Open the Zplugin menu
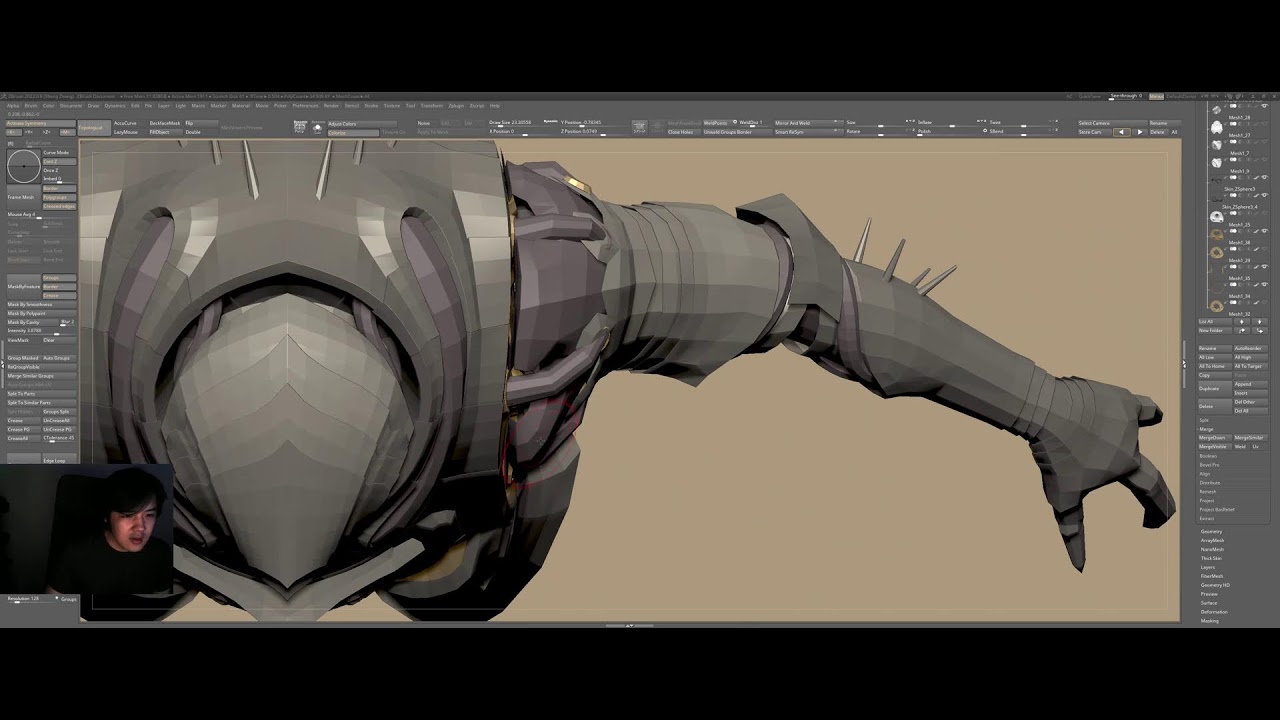Viewport: 1280px width, 720px height. pyautogui.click(x=456, y=106)
